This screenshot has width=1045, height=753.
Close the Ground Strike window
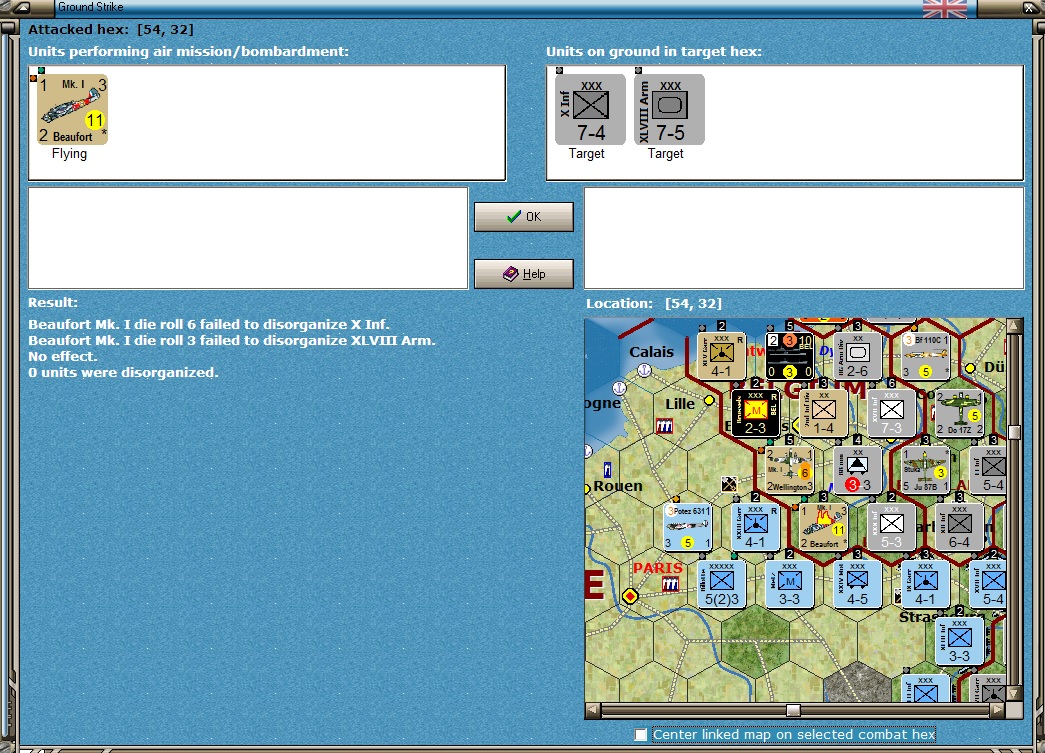(1030, 7)
